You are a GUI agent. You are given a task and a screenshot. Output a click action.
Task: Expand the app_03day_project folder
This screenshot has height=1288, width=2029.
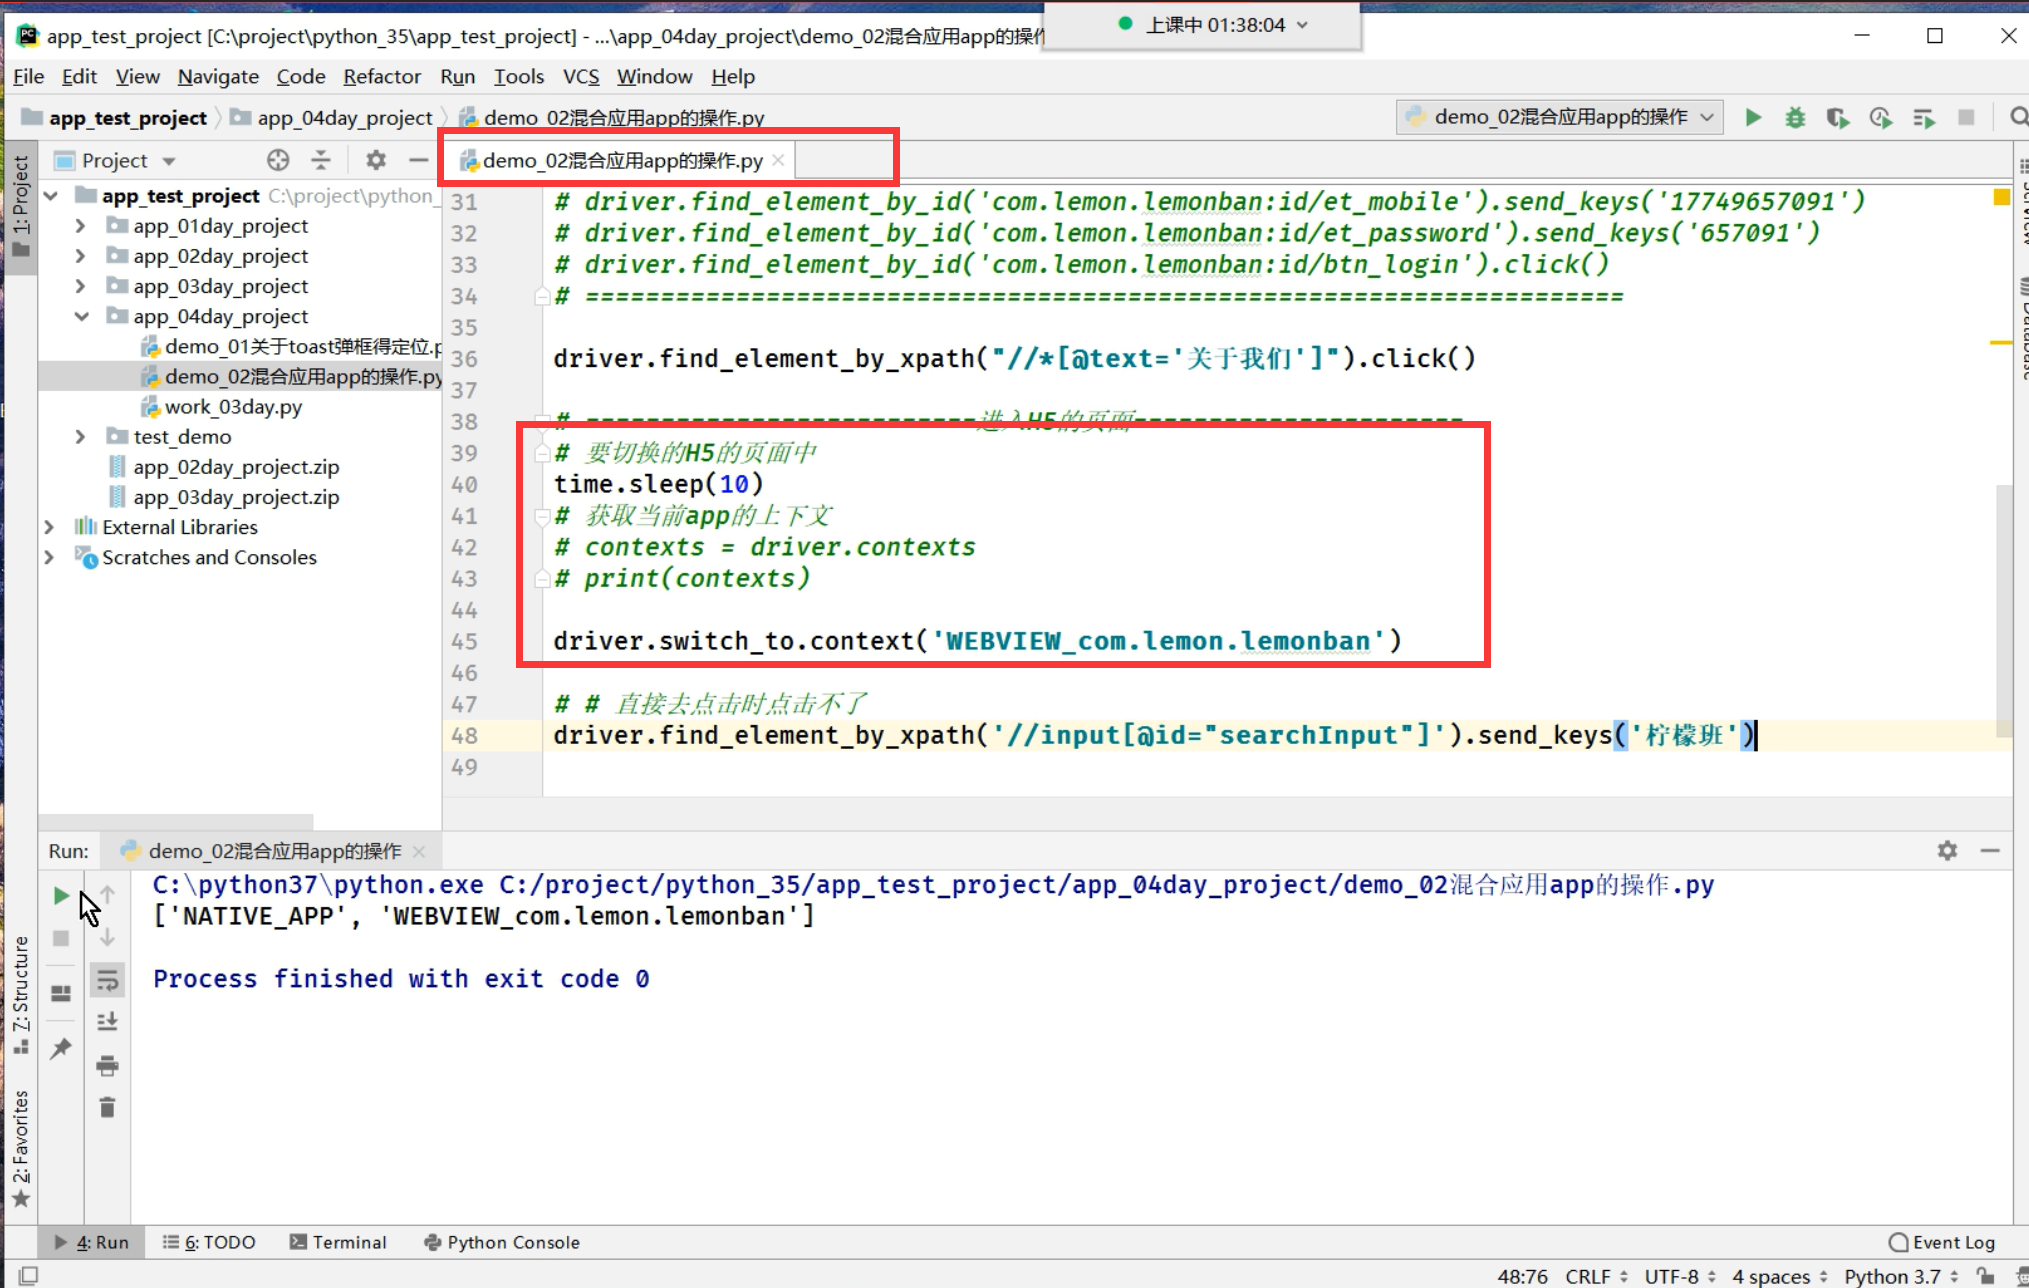coord(81,286)
